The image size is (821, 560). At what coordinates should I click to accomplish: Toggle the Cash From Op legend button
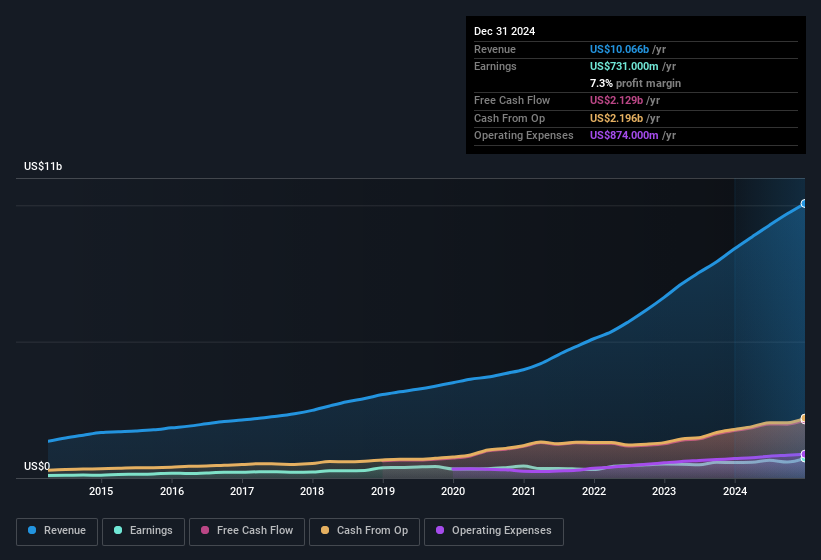pyautogui.click(x=364, y=532)
